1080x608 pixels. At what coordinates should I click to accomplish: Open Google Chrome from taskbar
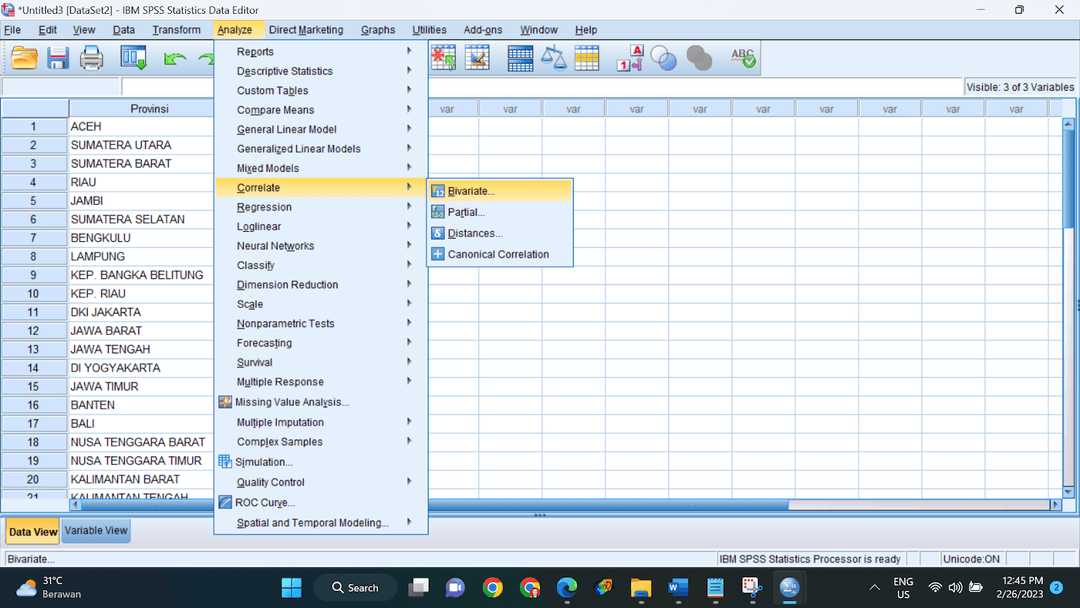tap(492, 587)
